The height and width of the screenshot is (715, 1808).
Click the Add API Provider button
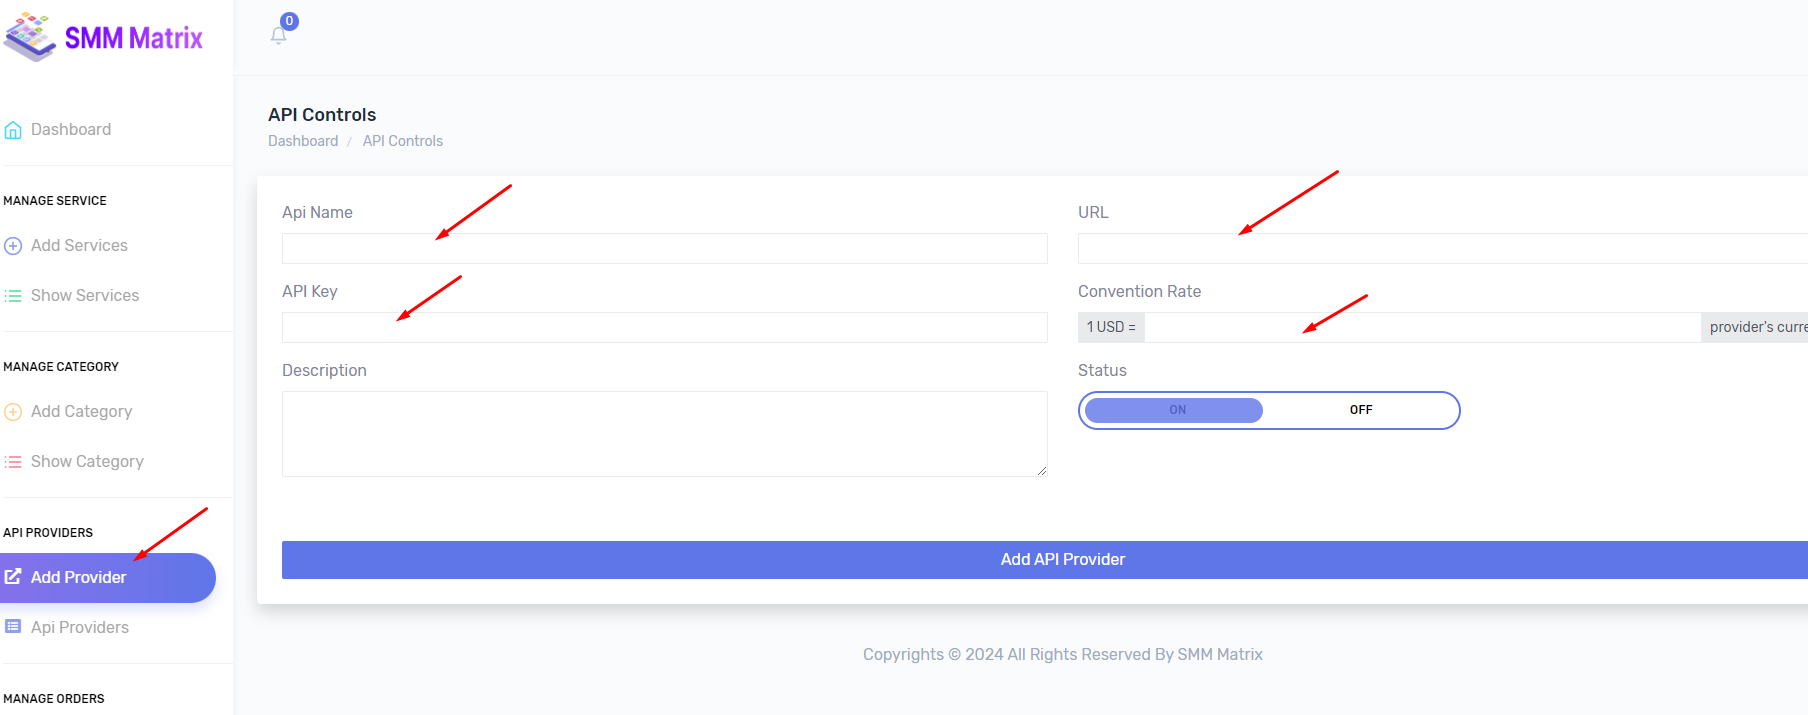[x=1045, y=560]
